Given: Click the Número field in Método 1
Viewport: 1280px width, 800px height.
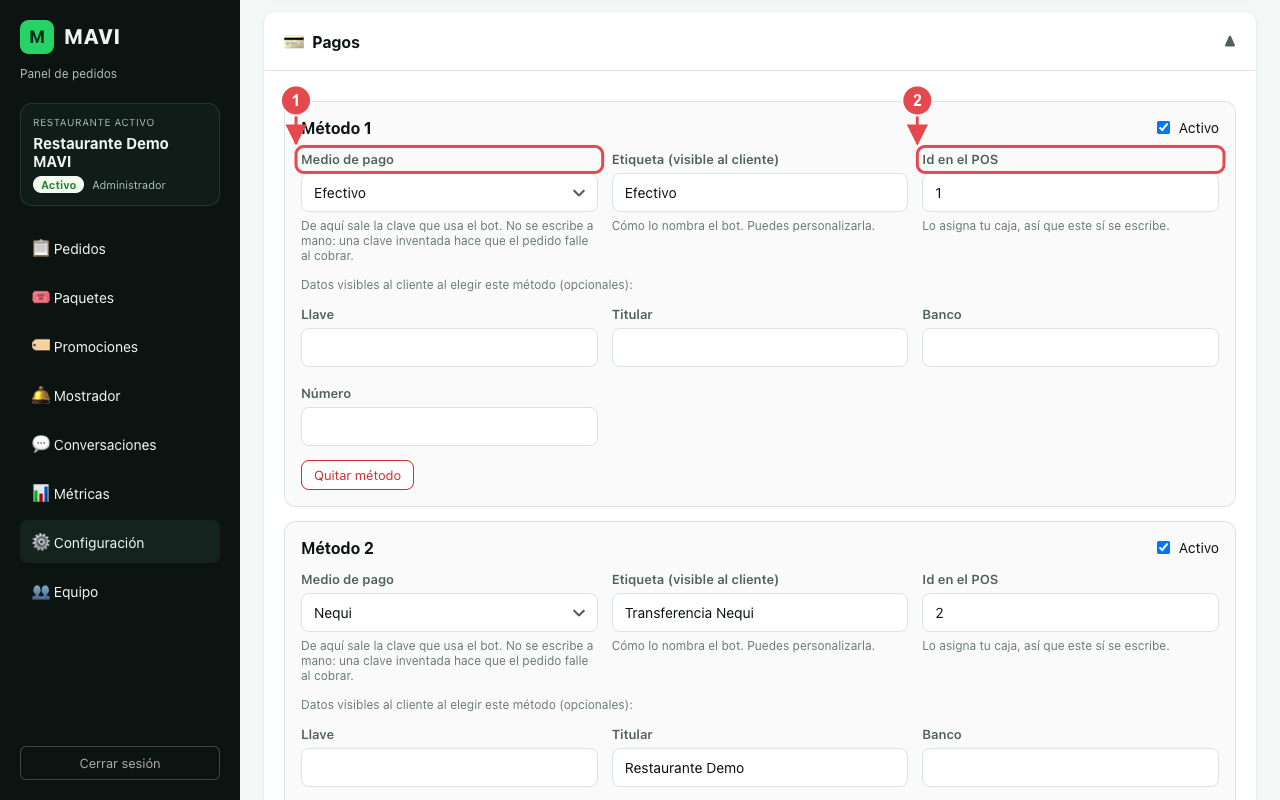Looking at the screenshot, I should tap(449, 426).
